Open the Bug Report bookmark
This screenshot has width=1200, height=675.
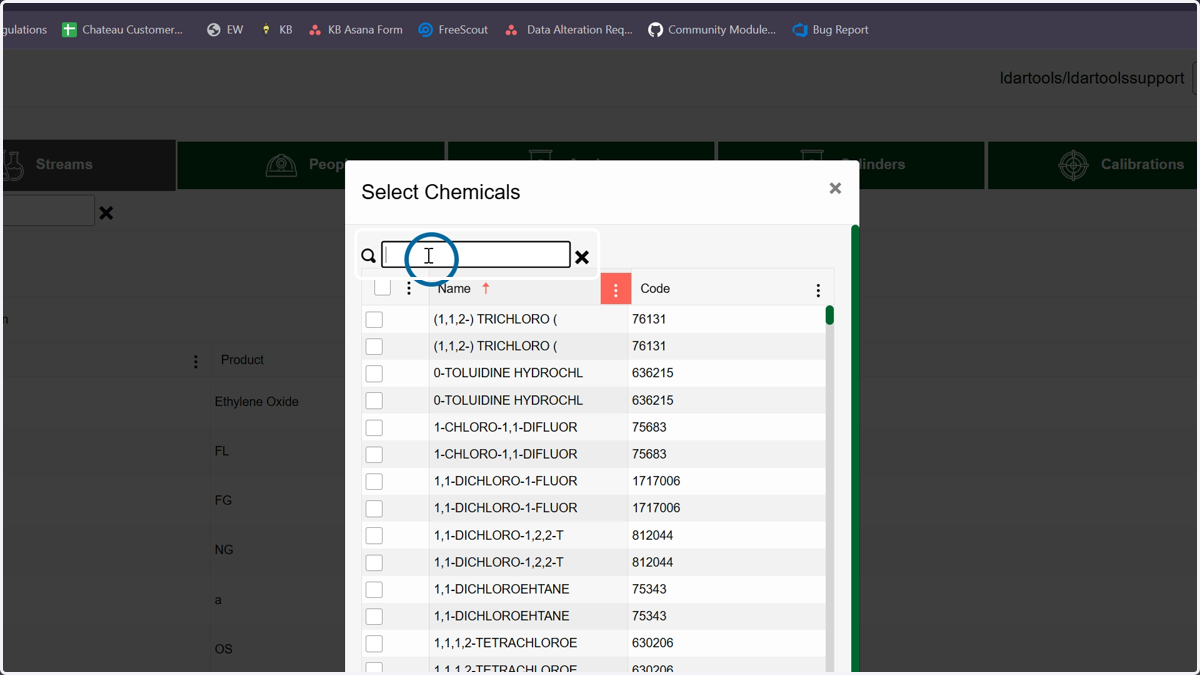pyautogui.click(x=830, y=30)
